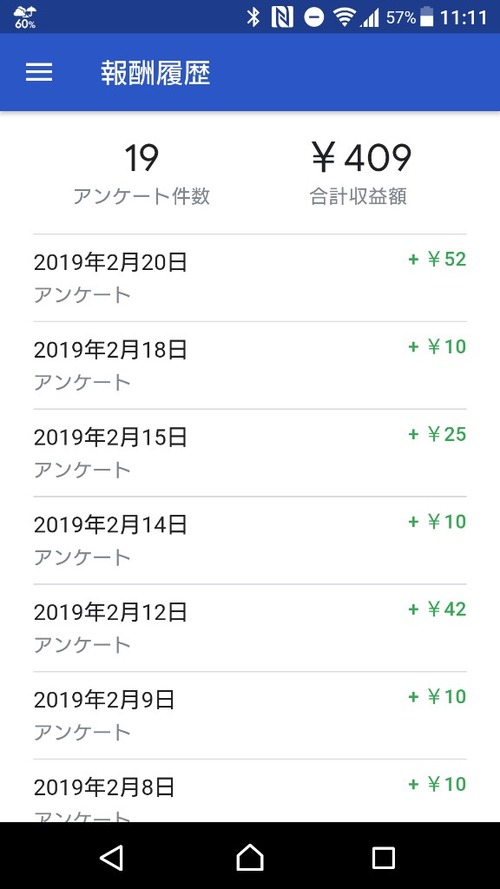Tap the 2019年2月8日 reward row

coord(250,791)
